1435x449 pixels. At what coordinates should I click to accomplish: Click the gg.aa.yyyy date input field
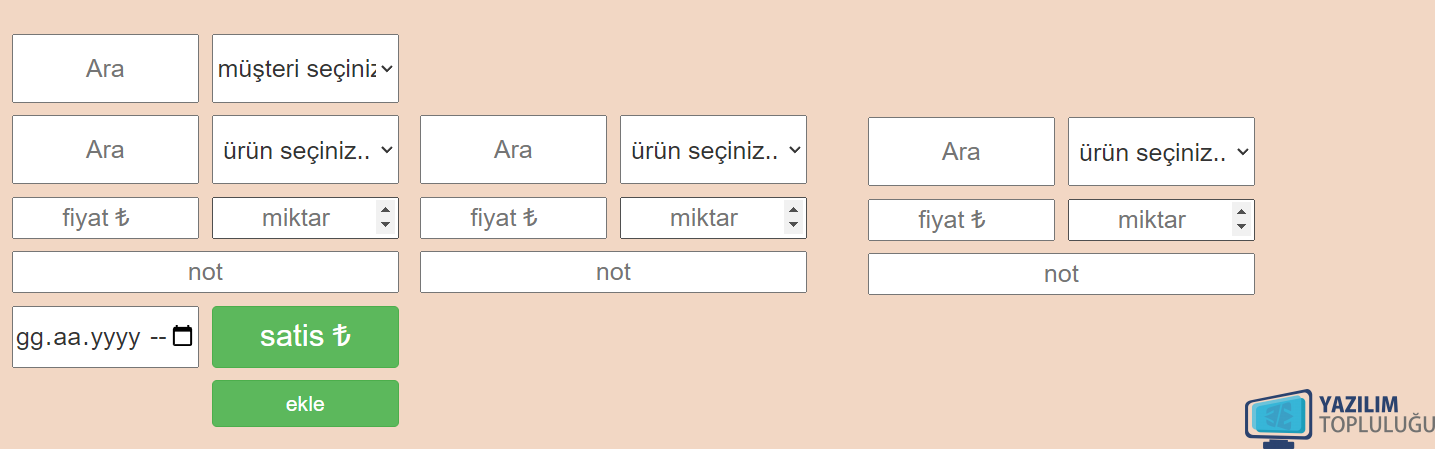105,337
